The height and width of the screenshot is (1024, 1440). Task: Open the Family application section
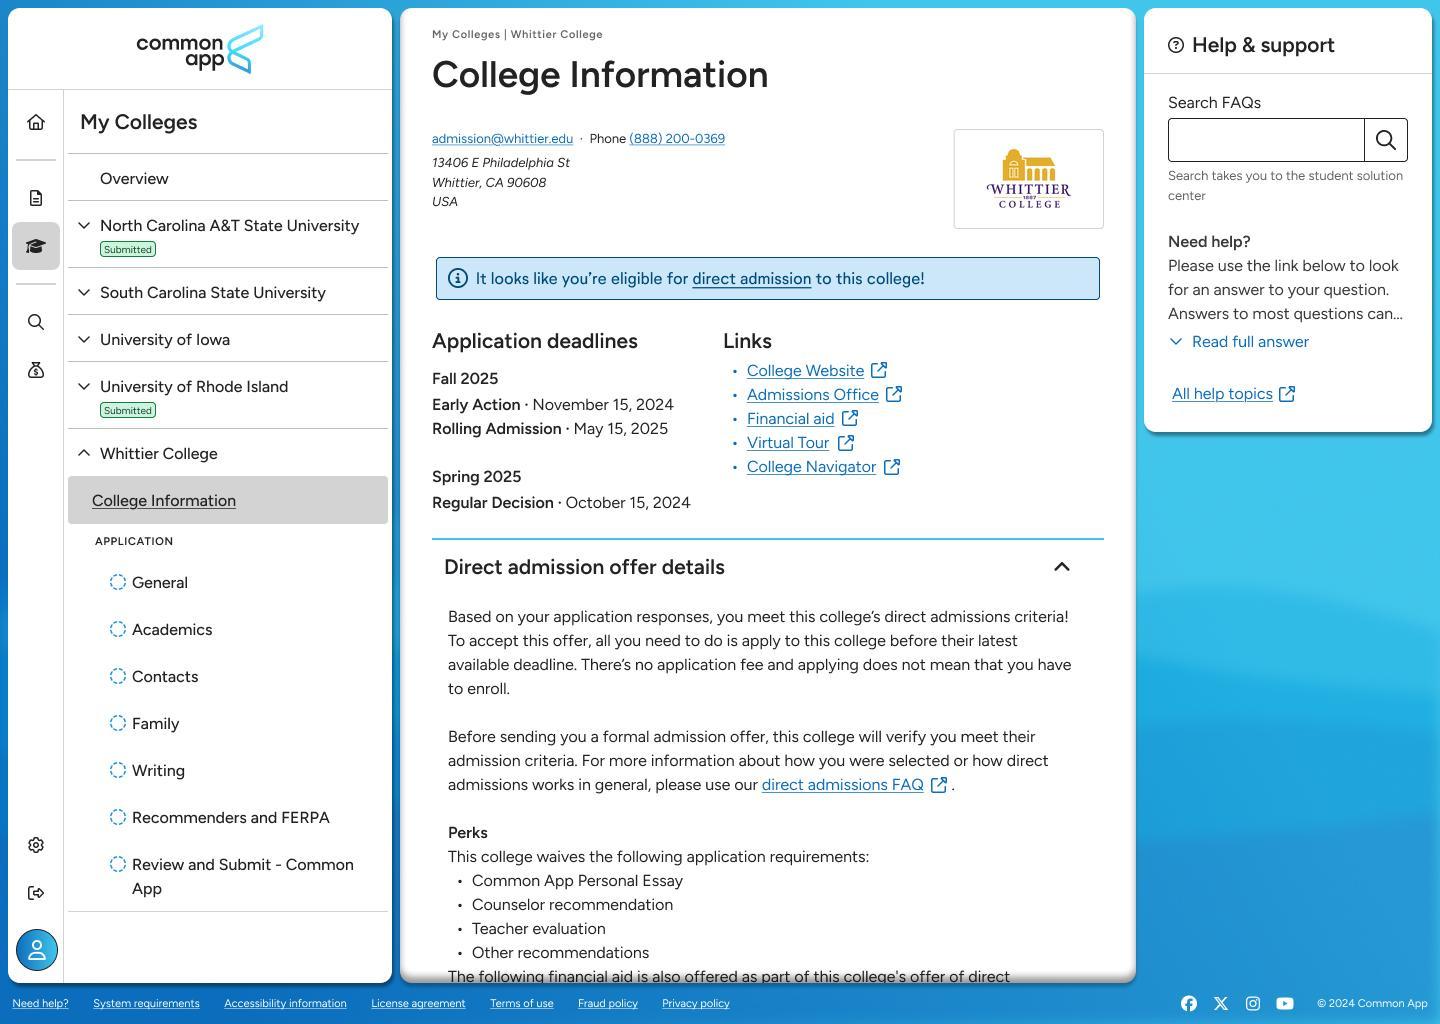click(x=155, y=723)
